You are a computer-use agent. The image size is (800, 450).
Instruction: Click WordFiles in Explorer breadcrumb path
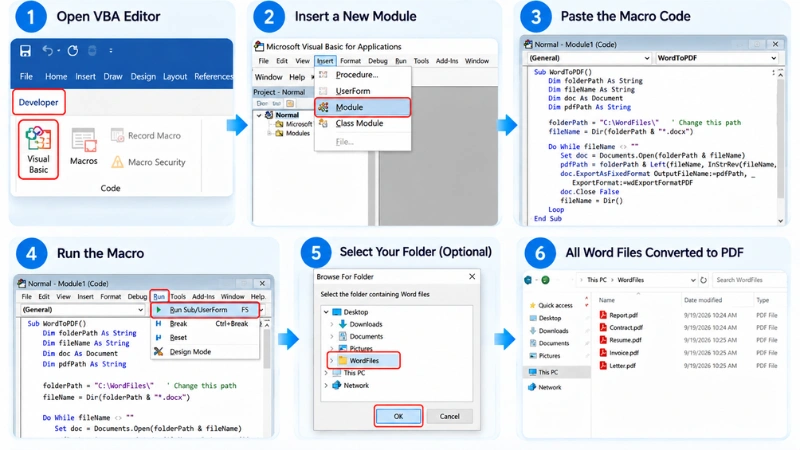[x=631, y=280]
